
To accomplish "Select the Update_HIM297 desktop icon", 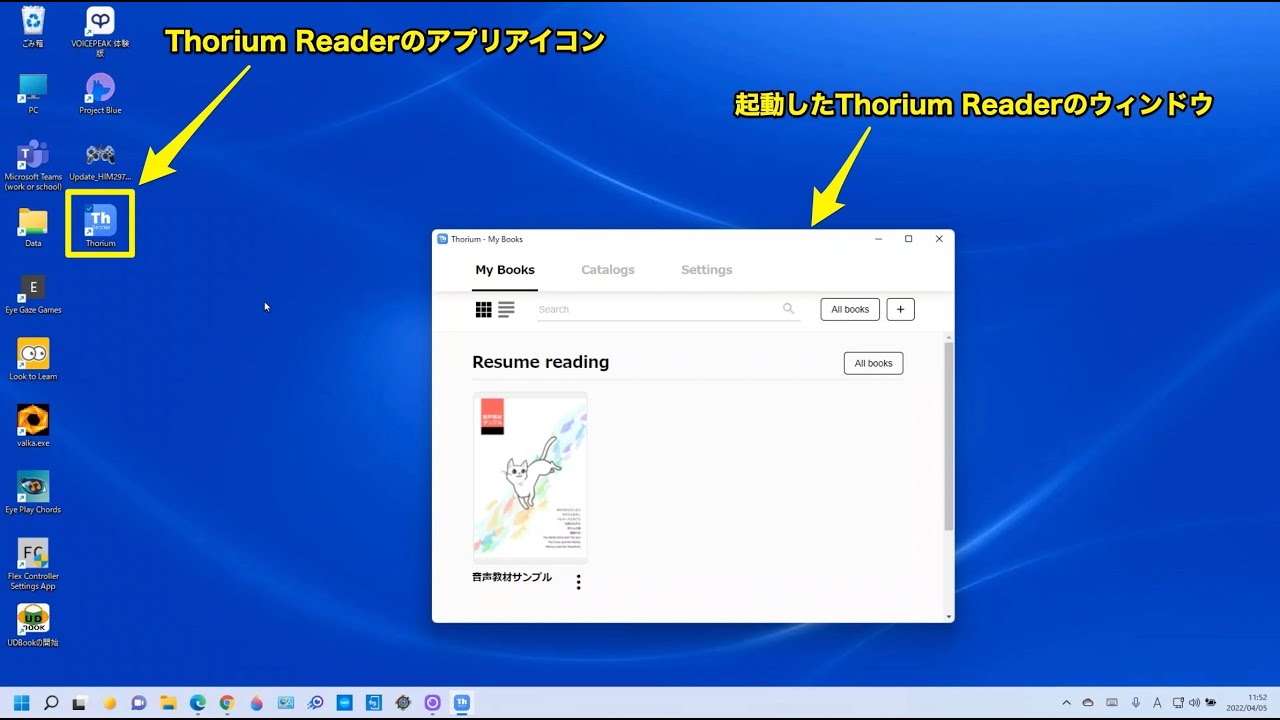I will point(100,160).
